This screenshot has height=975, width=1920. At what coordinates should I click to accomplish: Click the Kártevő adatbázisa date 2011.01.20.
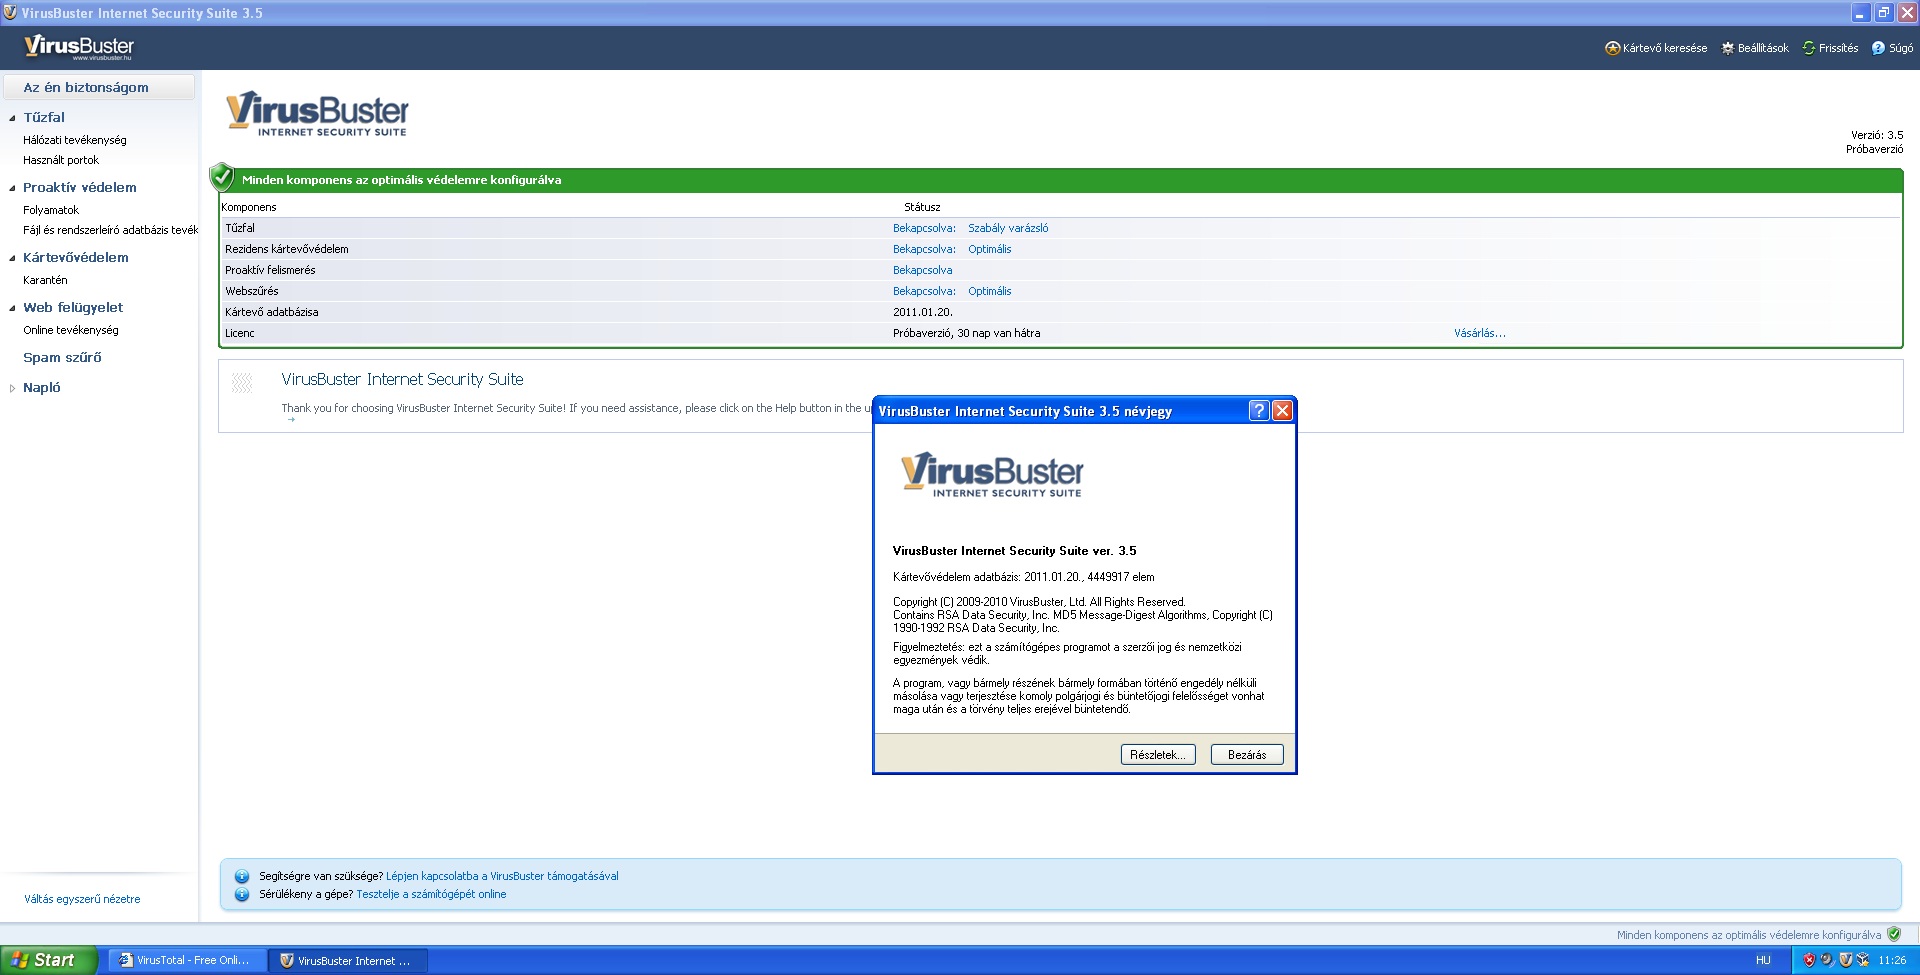pyautogui.click(x=923, y=312)
